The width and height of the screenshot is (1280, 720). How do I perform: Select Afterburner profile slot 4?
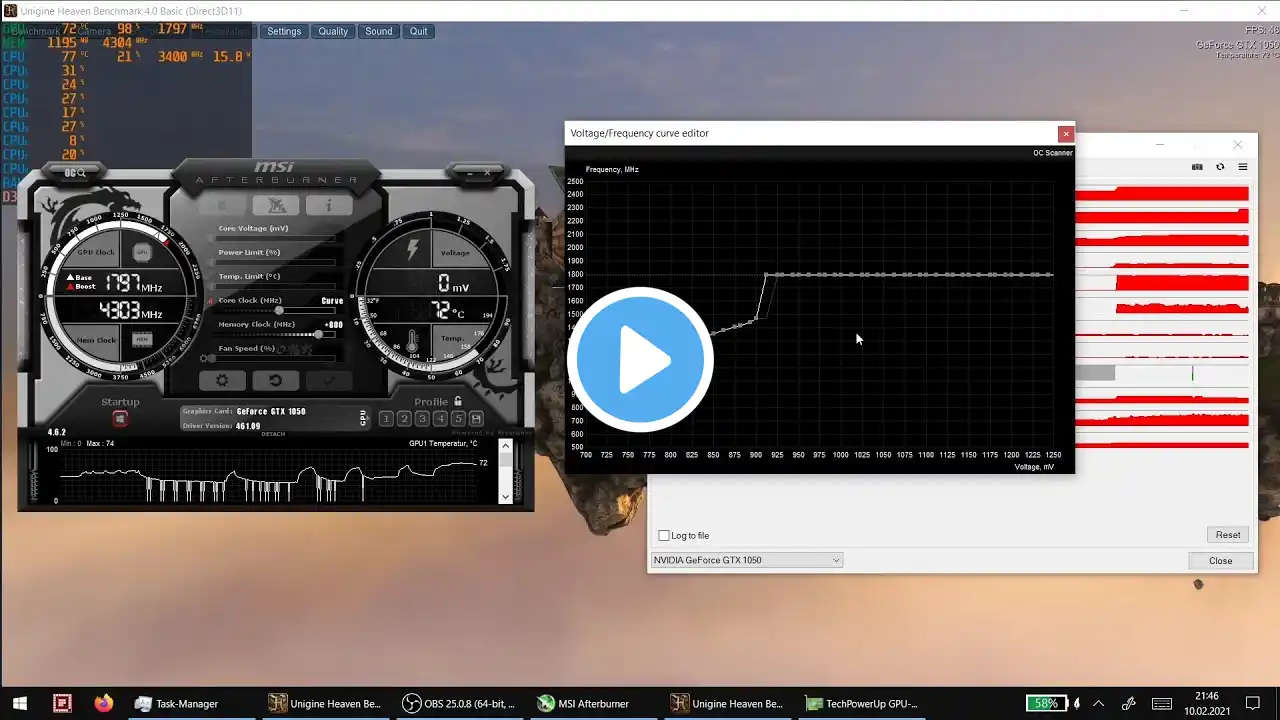click(x=440, y=418)
